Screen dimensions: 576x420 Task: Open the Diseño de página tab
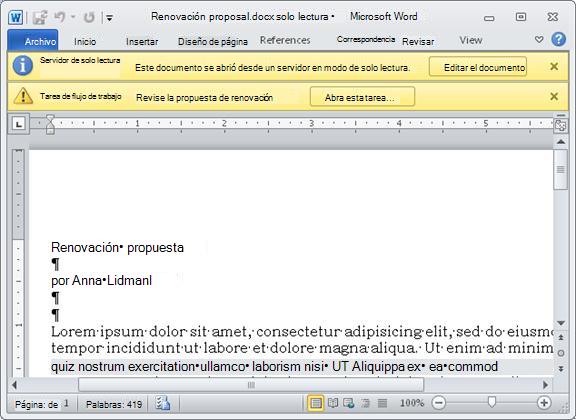(213, 42)
